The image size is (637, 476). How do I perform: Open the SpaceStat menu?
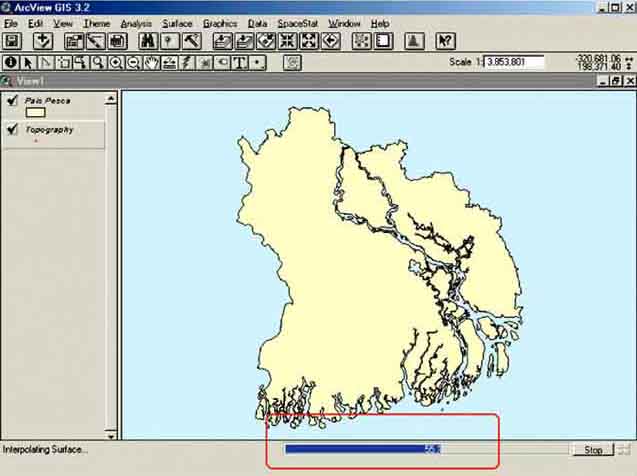pyautogui.click(x=298, y=22)
